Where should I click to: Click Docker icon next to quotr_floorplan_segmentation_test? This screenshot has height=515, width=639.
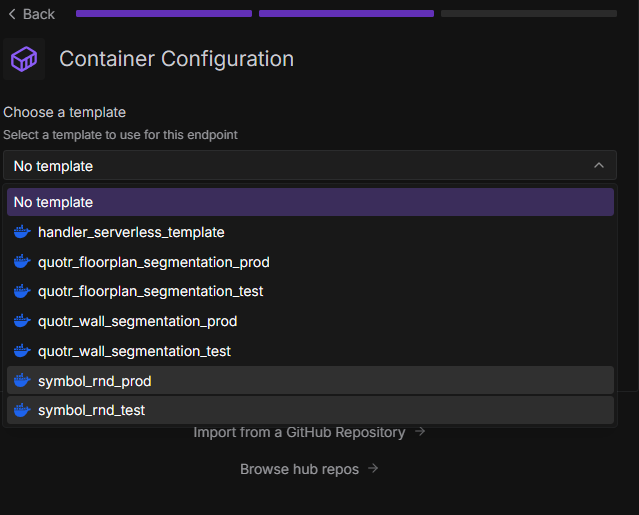[x=22, y=292]
